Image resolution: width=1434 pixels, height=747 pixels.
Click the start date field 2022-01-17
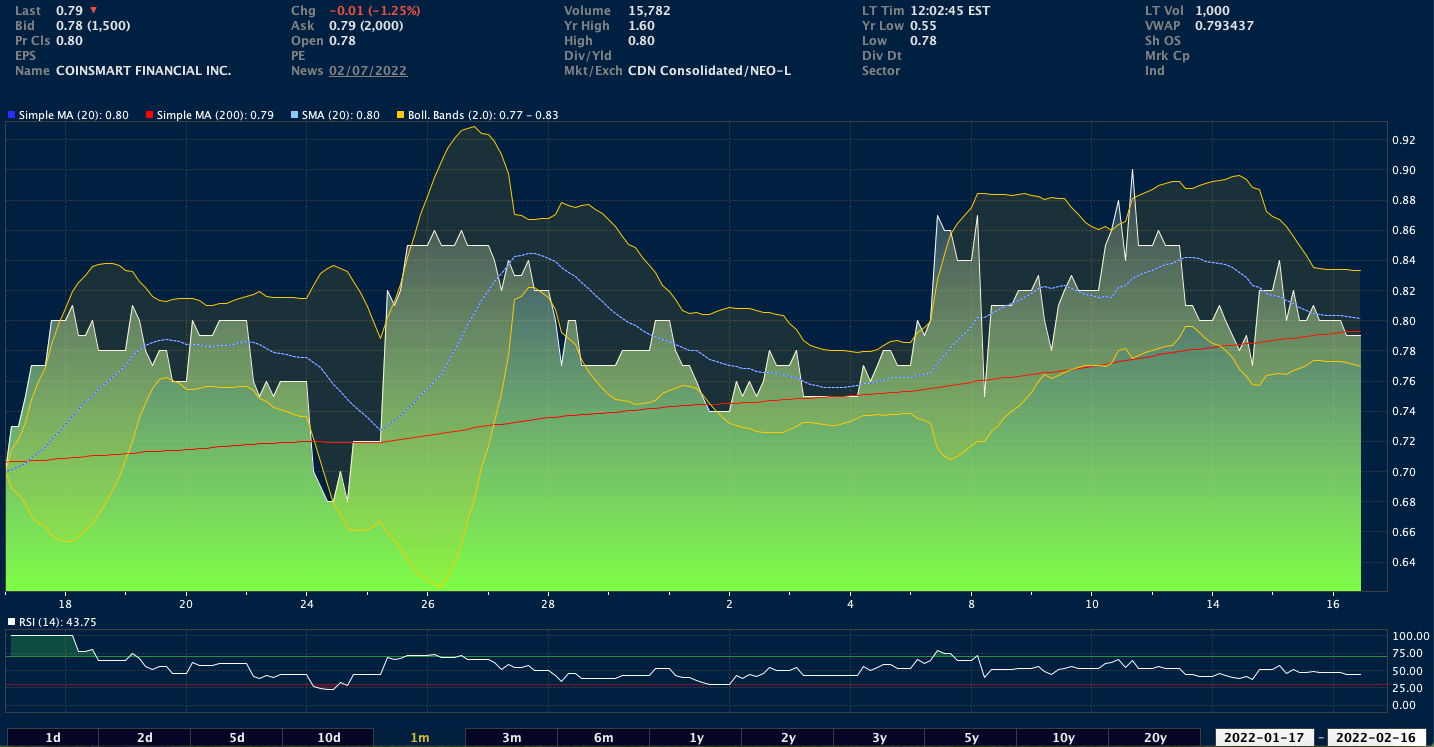point(1265,738)
